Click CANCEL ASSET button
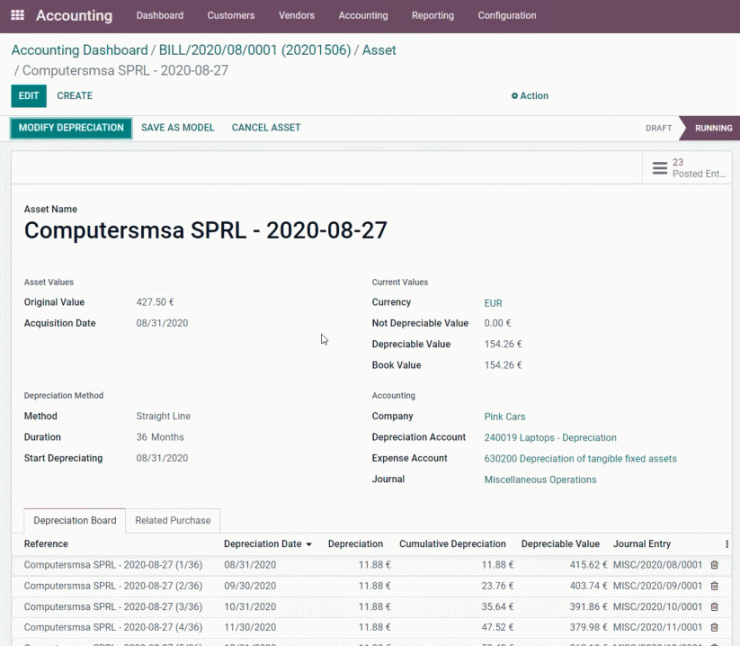This screenshot has width=740, height=646. pos(266,128)
